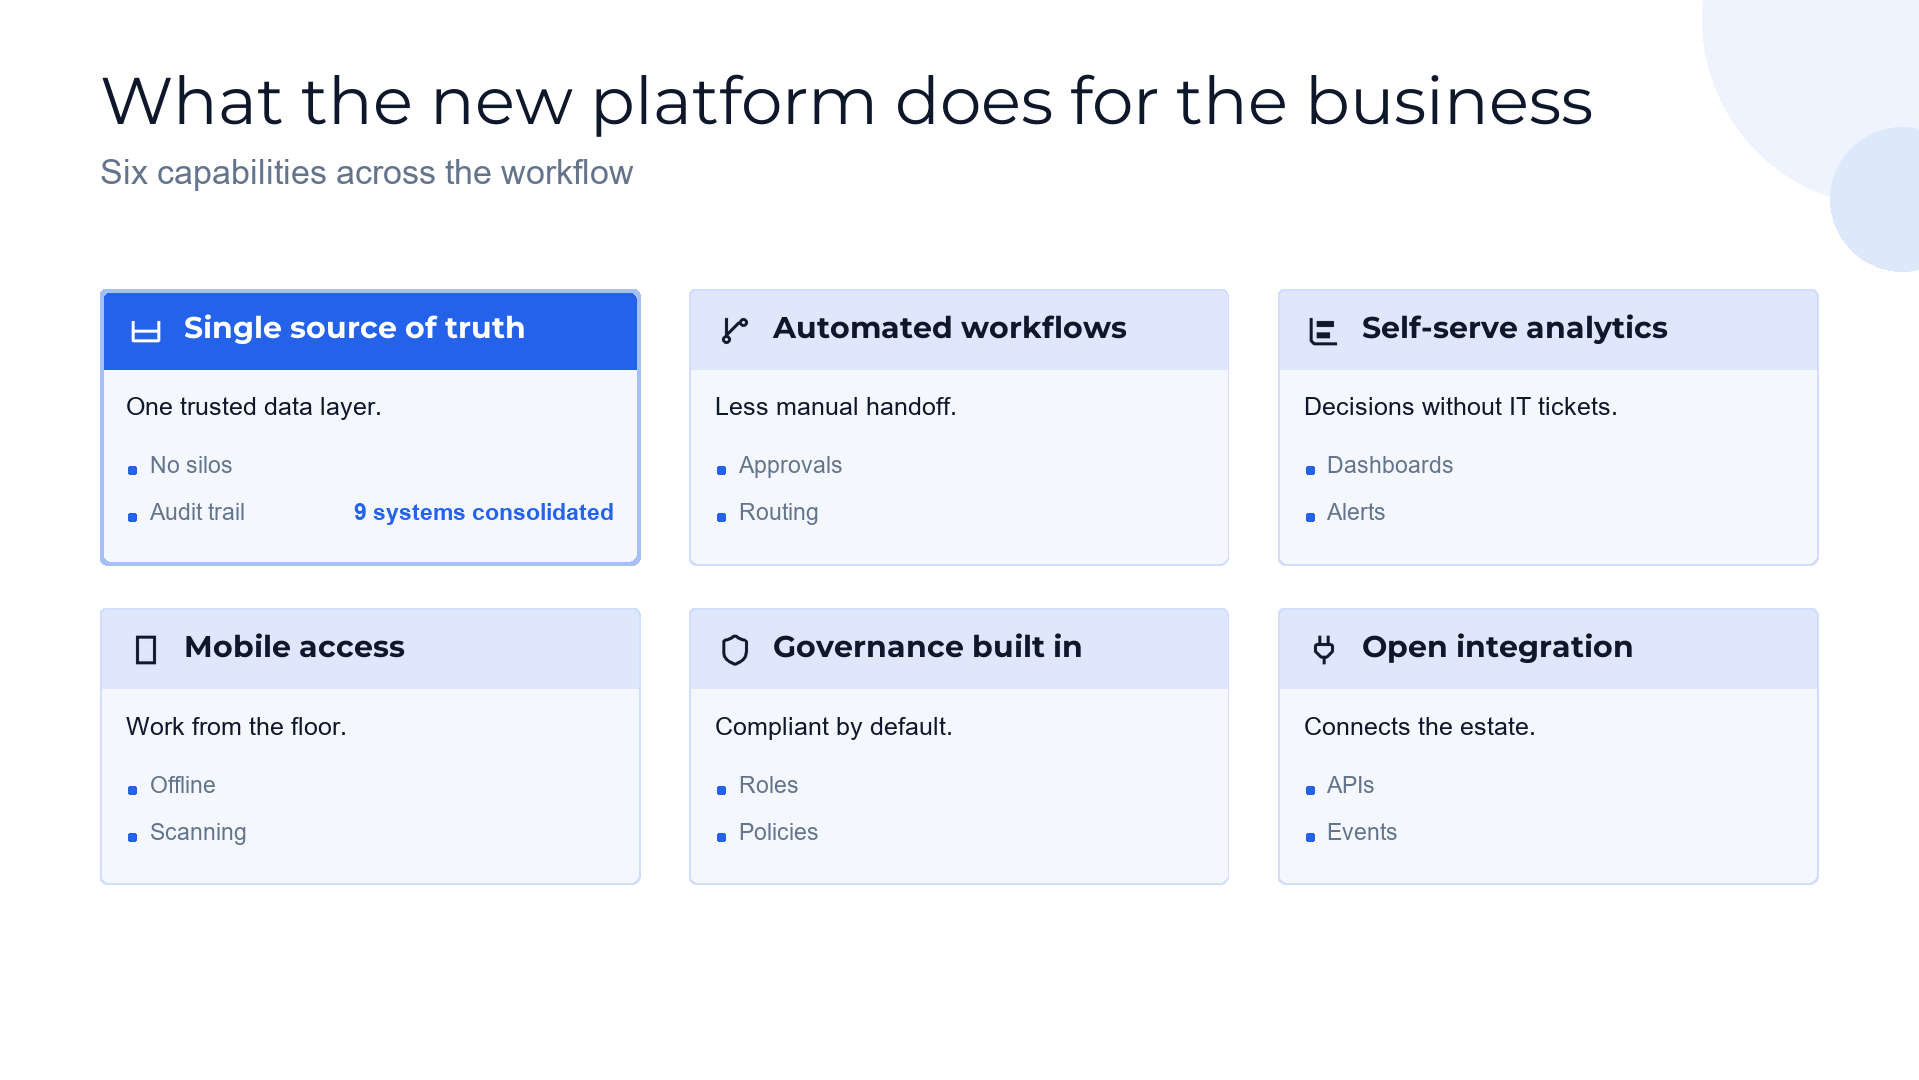Select 'Decisions without IT tickets.' text
This screenshot has height=1080, width=1919.
click(1460, 407)
